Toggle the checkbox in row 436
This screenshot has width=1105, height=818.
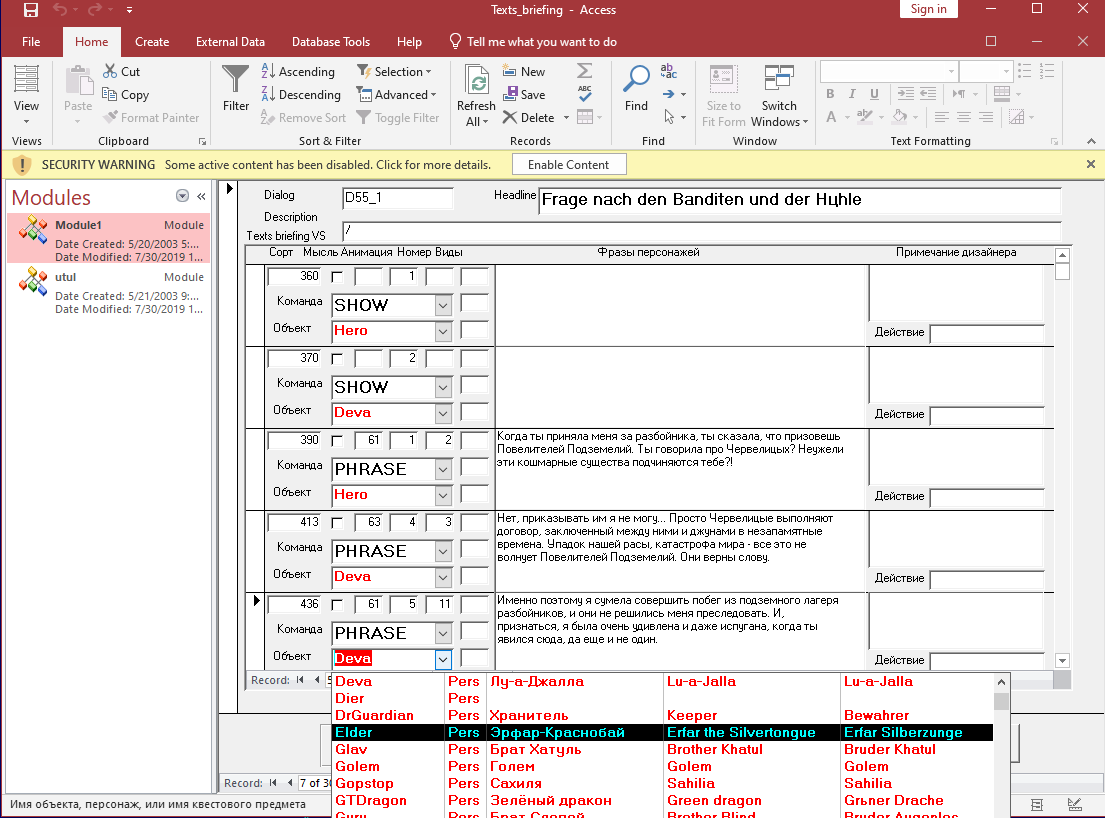pos(337,605)
